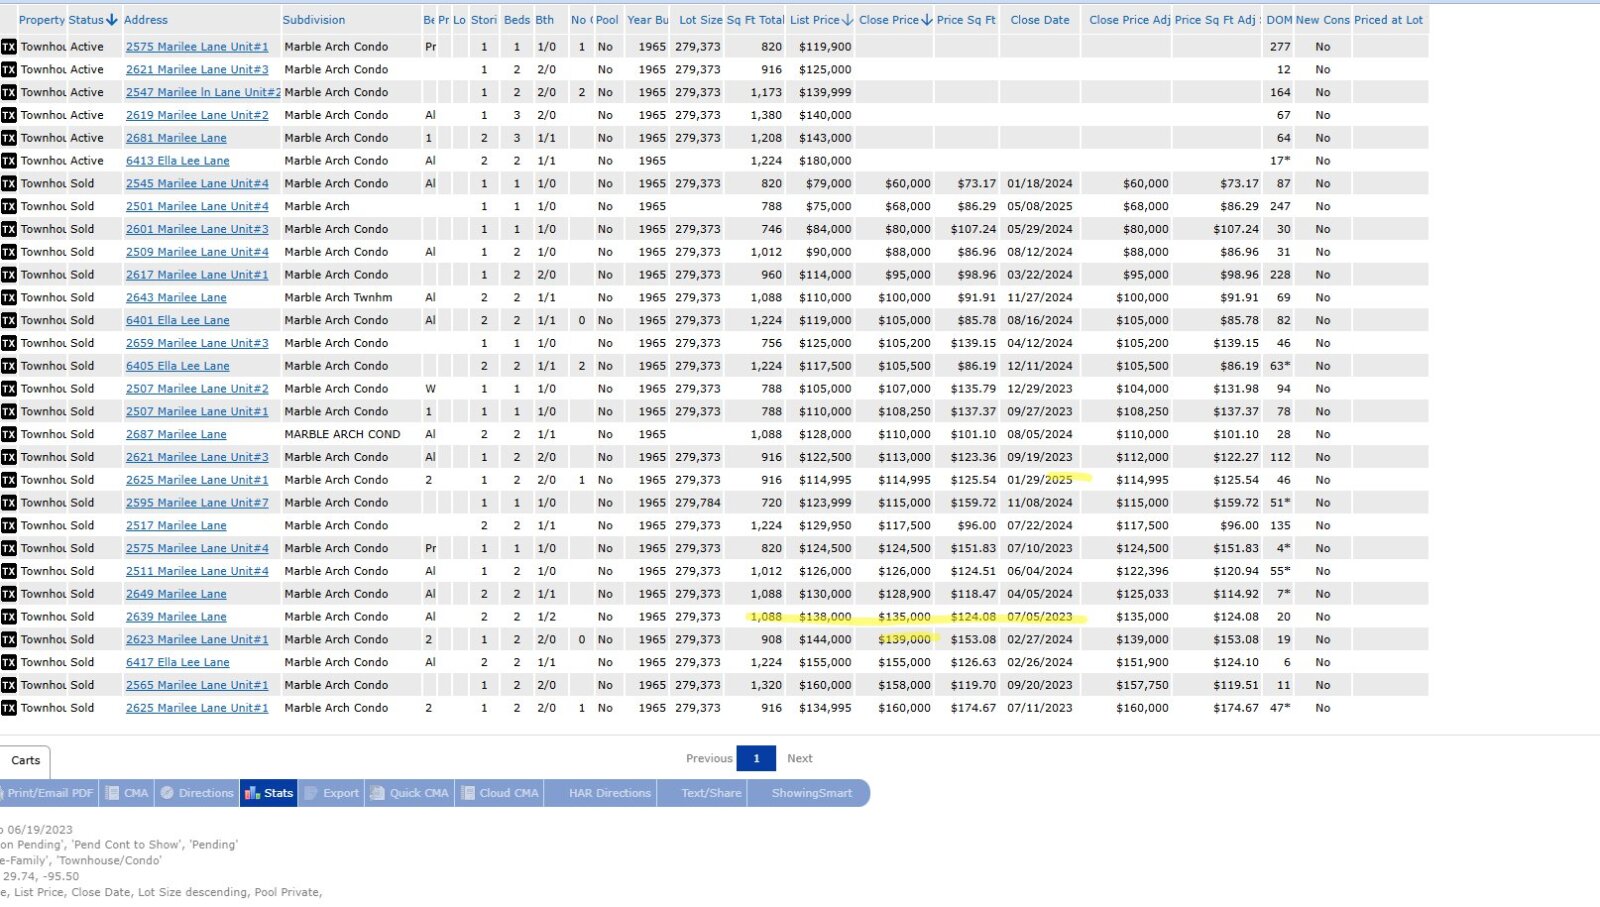The height and width of the screenshot is (907, 1600).
Task: Open listing 2639 Marilee Lane
Action: (176, 617)
